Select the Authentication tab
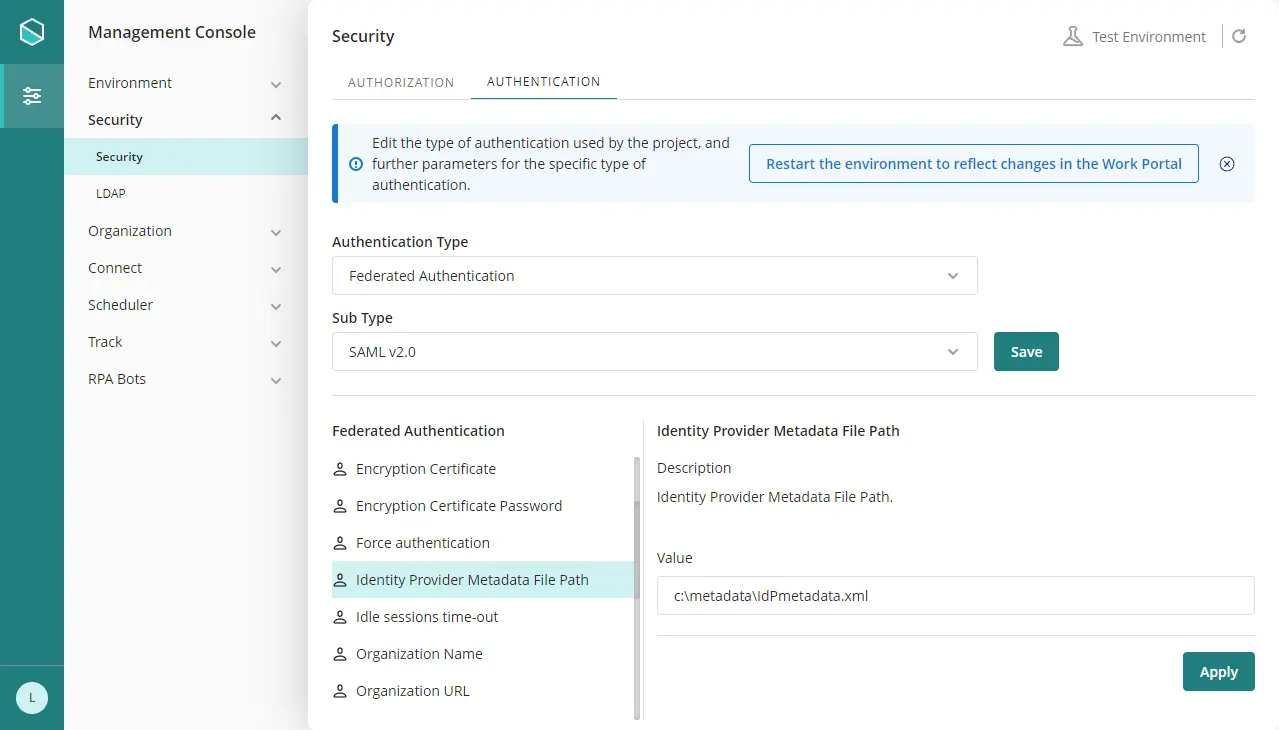 click(x=544, y=82)
